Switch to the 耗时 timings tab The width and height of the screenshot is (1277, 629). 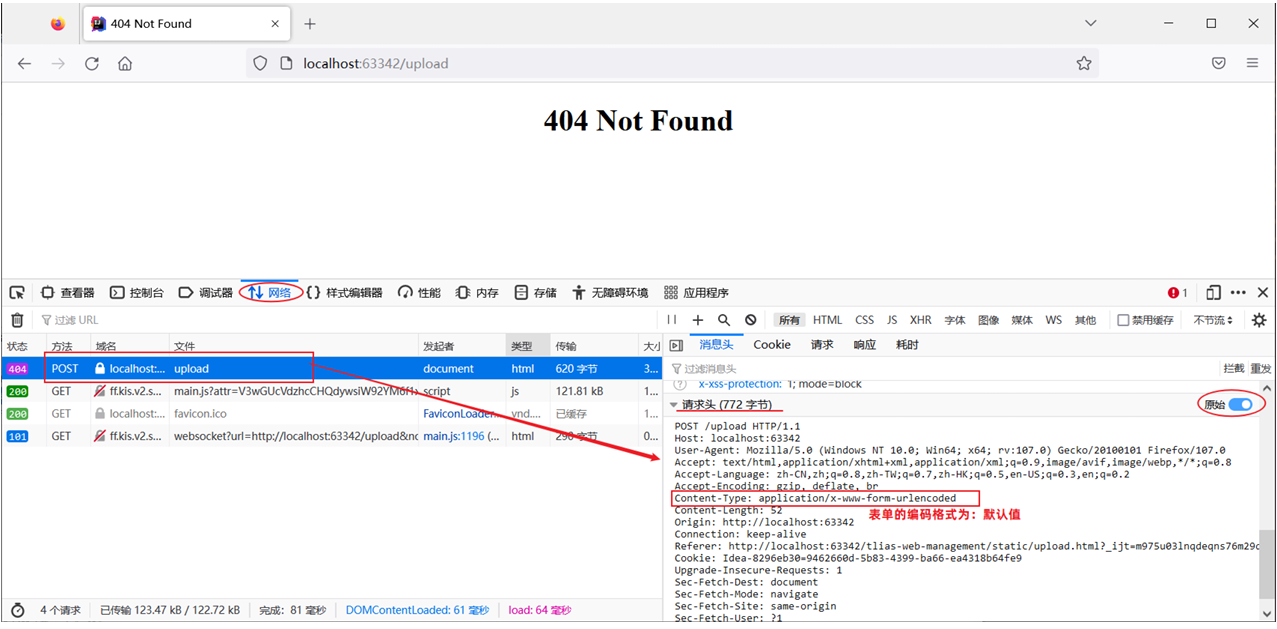(907, 345)
